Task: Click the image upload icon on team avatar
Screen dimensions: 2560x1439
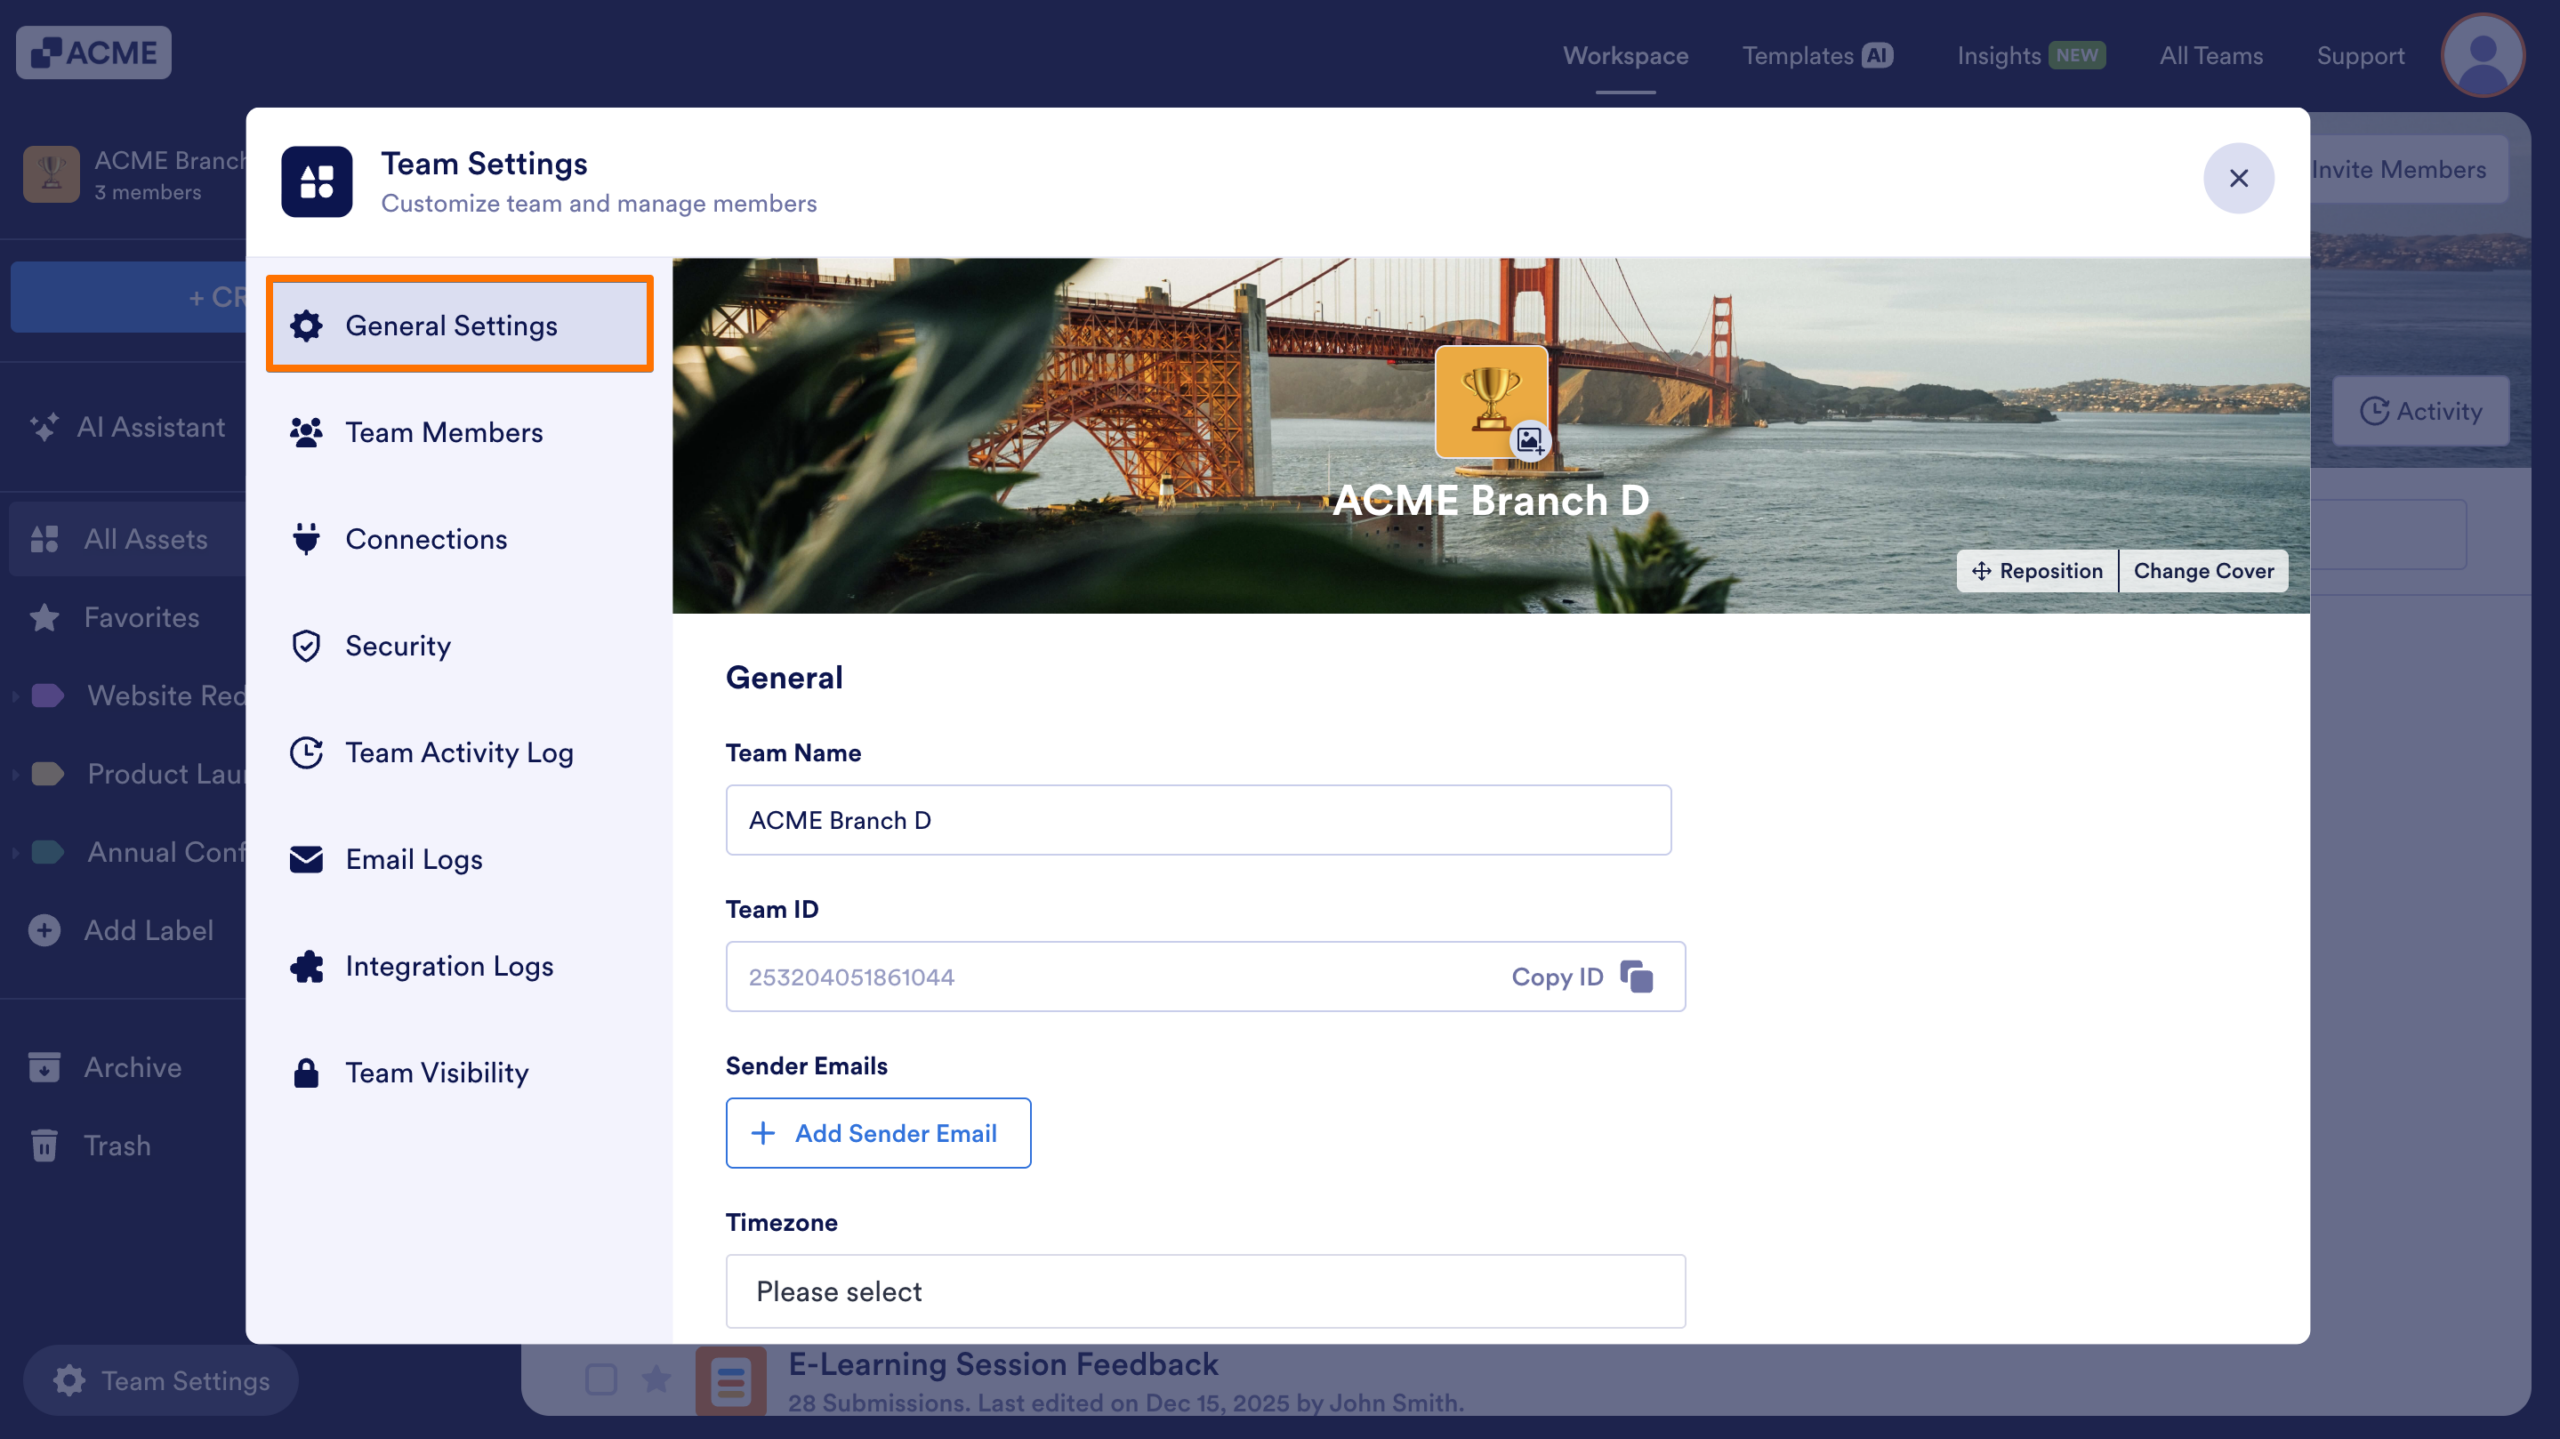Action: tap(1528, 439)
